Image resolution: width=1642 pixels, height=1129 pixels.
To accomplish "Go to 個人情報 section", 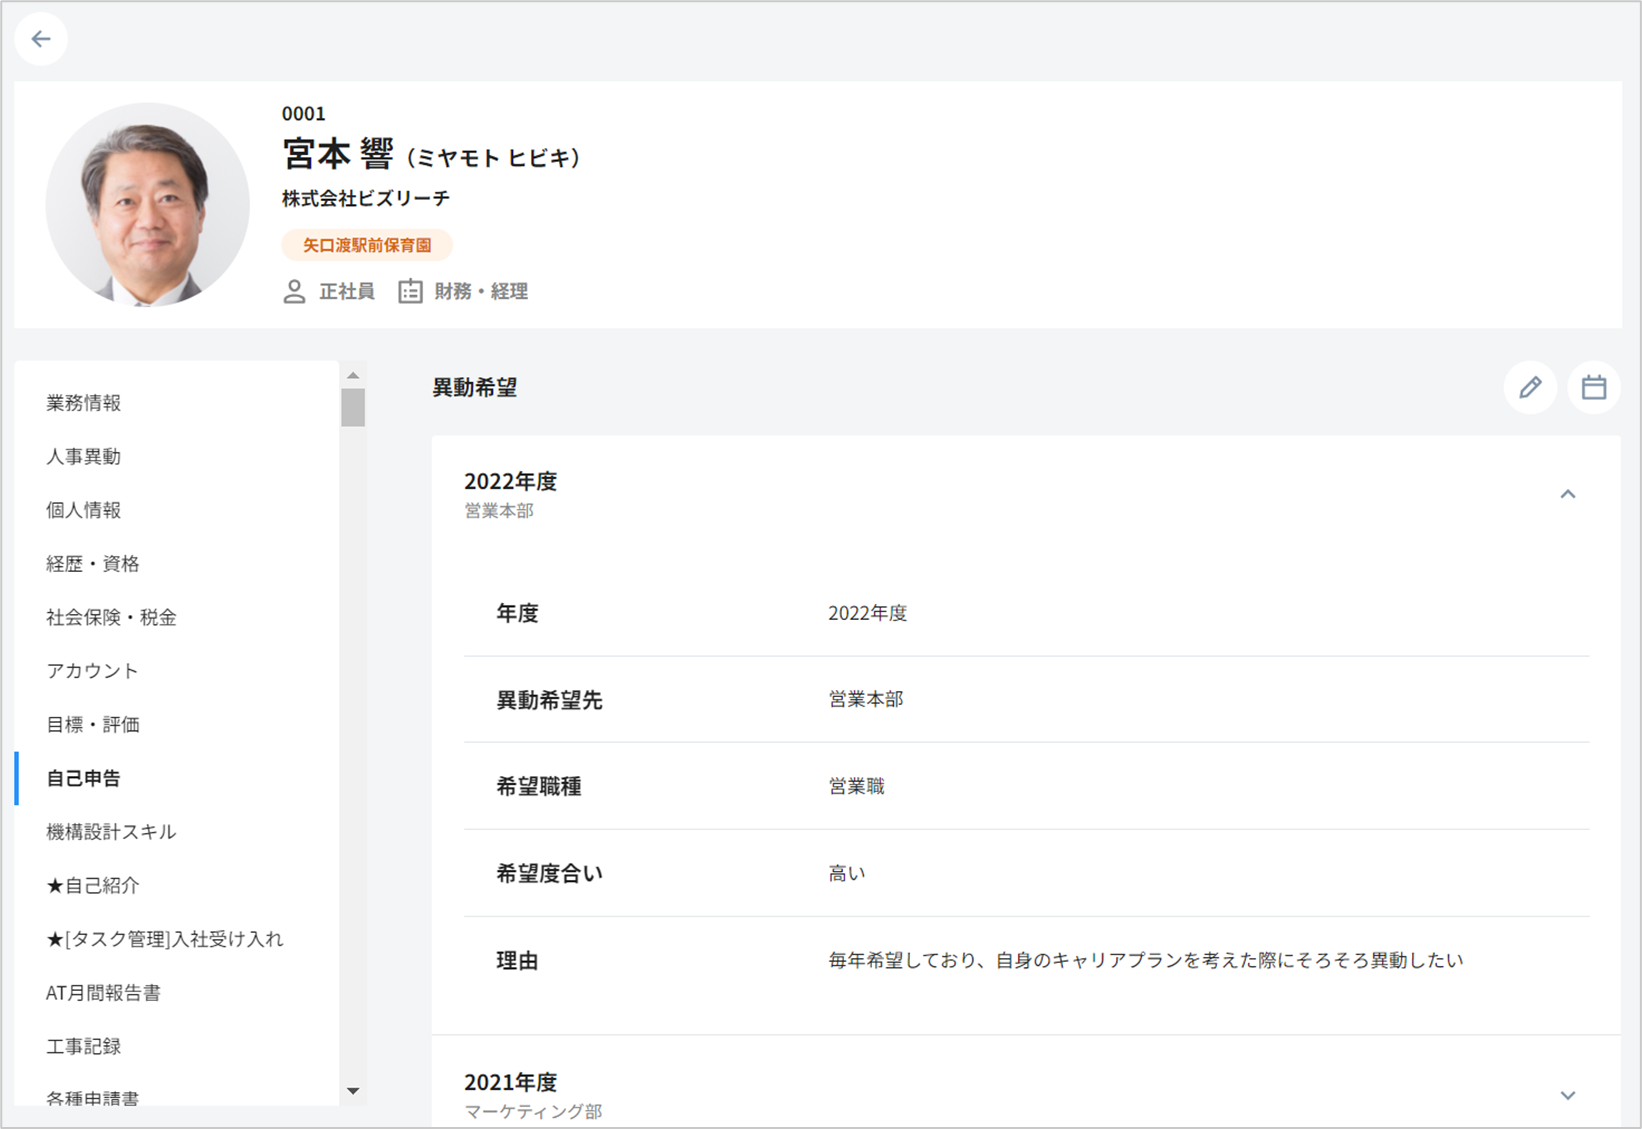I will click(x=84, y=510).
